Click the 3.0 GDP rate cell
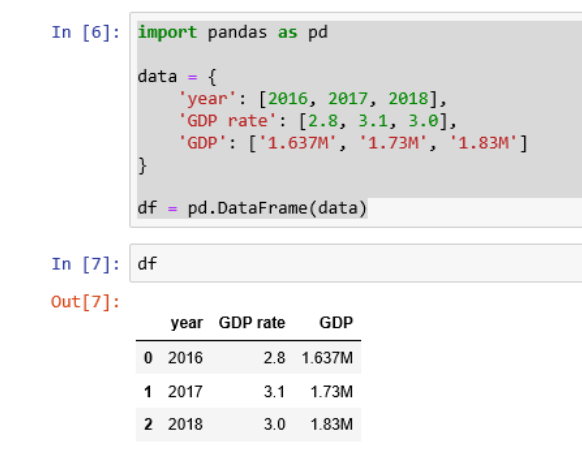This screenshot has height=454, width=582. (275, 424)
